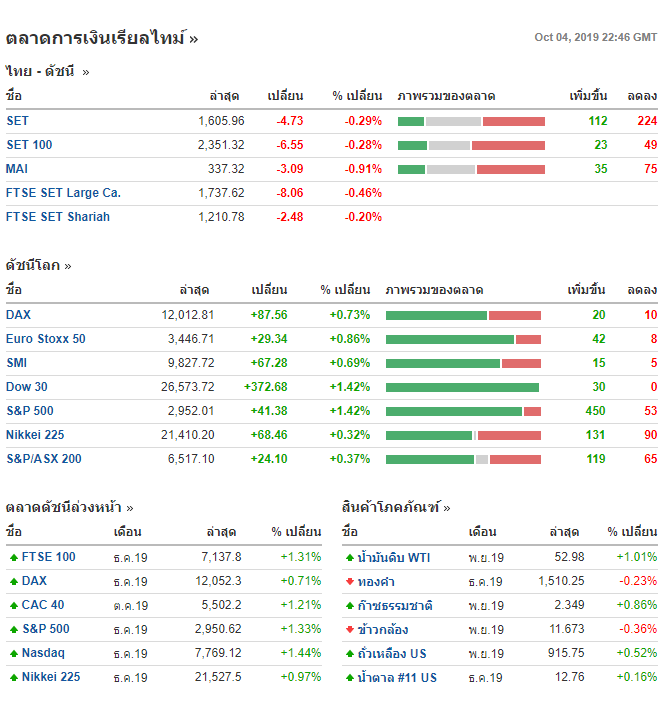The width and height of the screenshot is (664, 708).
Task: Click S&P/ASX 200 last value 6,517.10
Action: (x=191, y=459)
